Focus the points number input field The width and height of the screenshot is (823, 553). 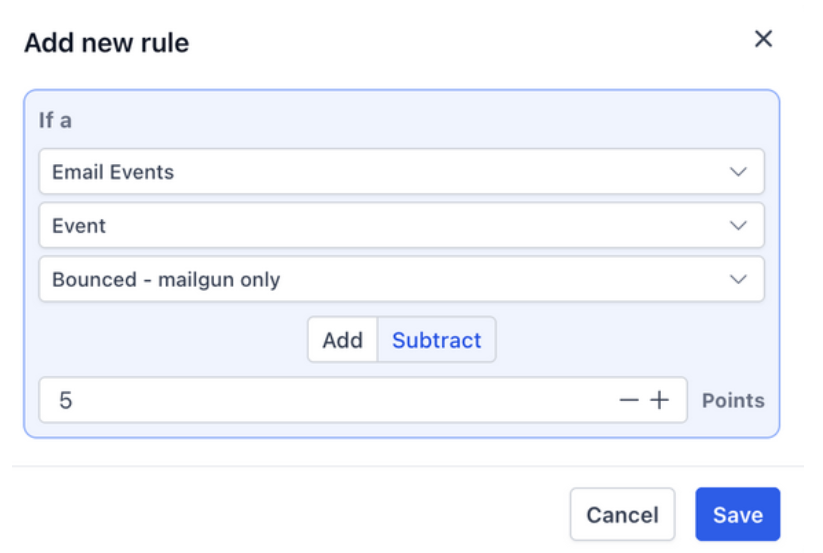point(330,400)
